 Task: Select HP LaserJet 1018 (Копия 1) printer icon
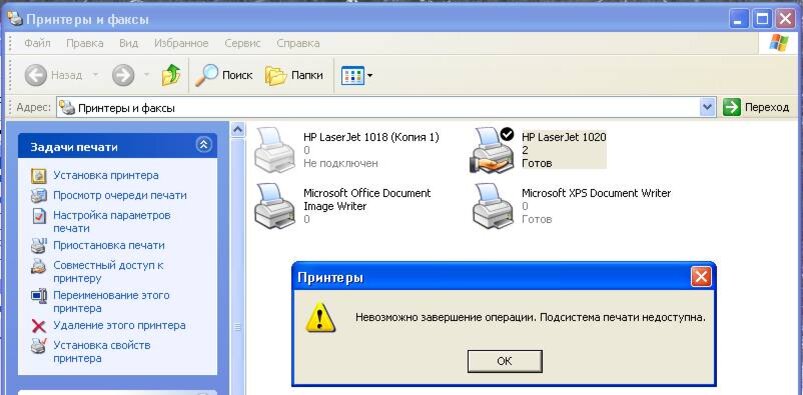[274, 149]
